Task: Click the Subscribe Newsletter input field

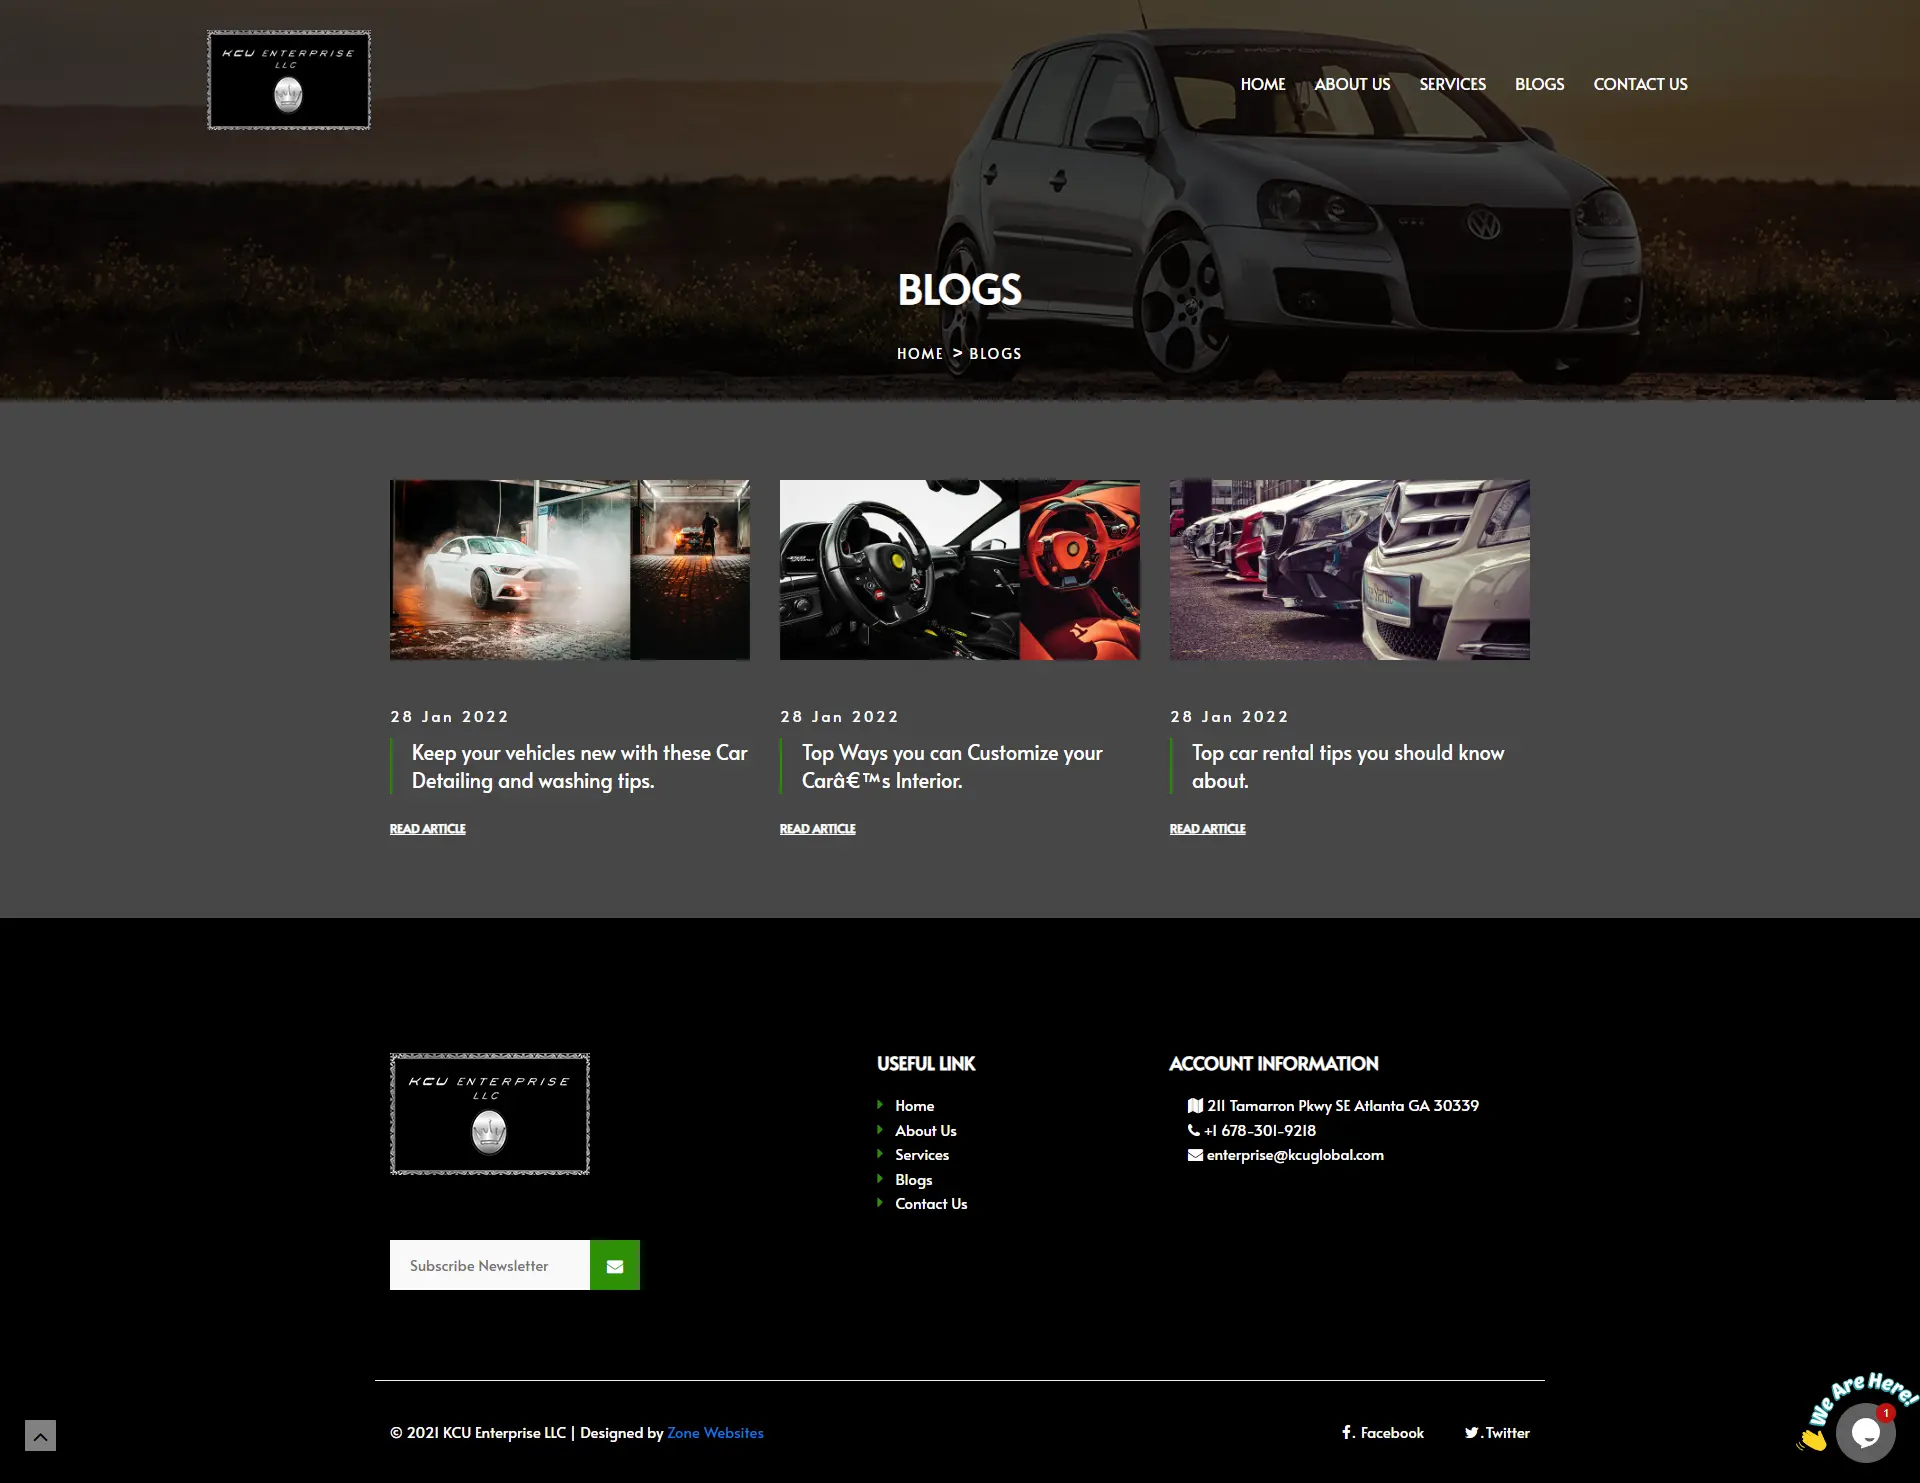Action: tap(489, 1265)
